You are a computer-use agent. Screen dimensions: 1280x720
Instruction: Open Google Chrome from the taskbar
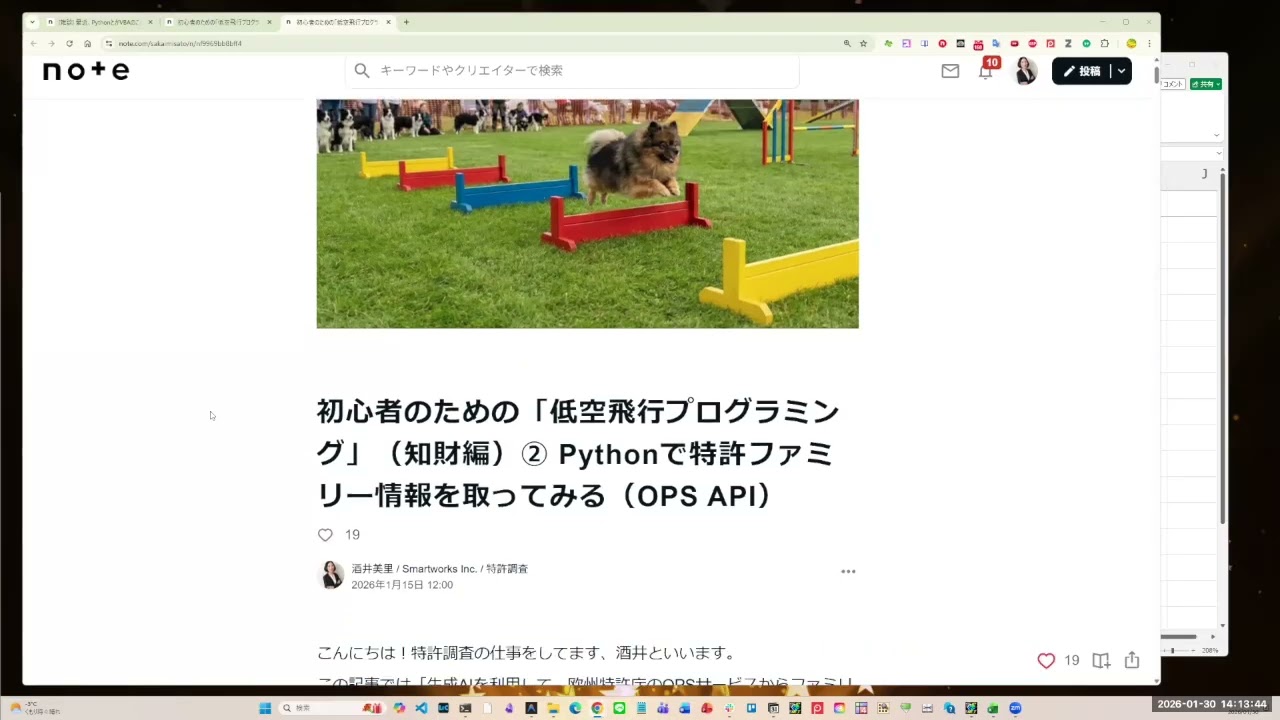(x=597, y=708)
